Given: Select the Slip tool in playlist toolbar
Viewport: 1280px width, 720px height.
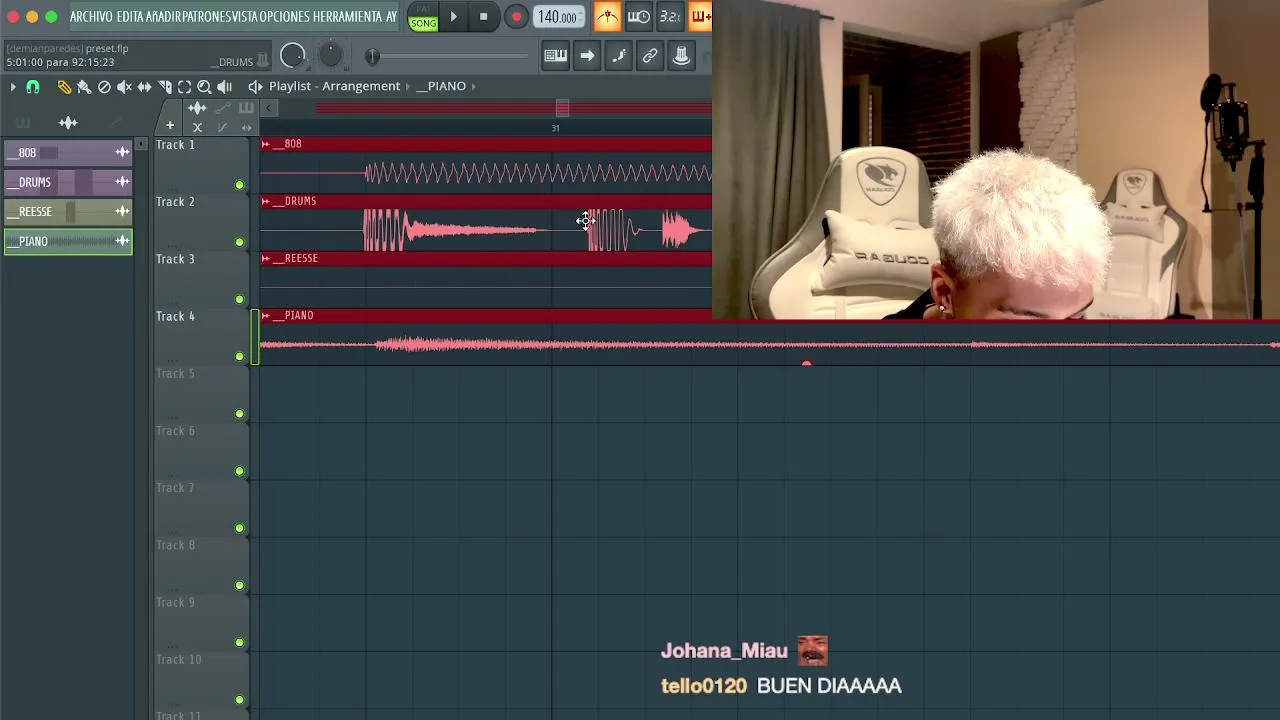Looking at the screenshot, I should [x=144, y=87].
